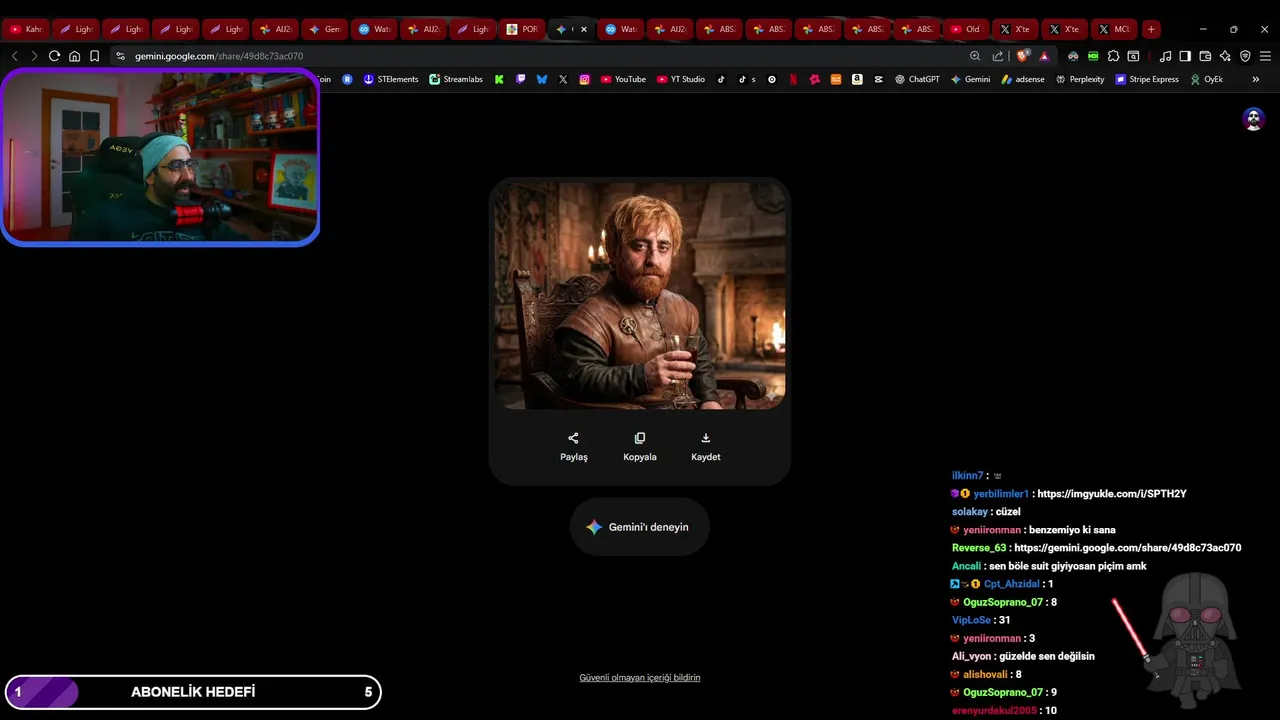Reload the page
The width and height of the screenshot is (1280, 720).
click(x=54, y=56)
